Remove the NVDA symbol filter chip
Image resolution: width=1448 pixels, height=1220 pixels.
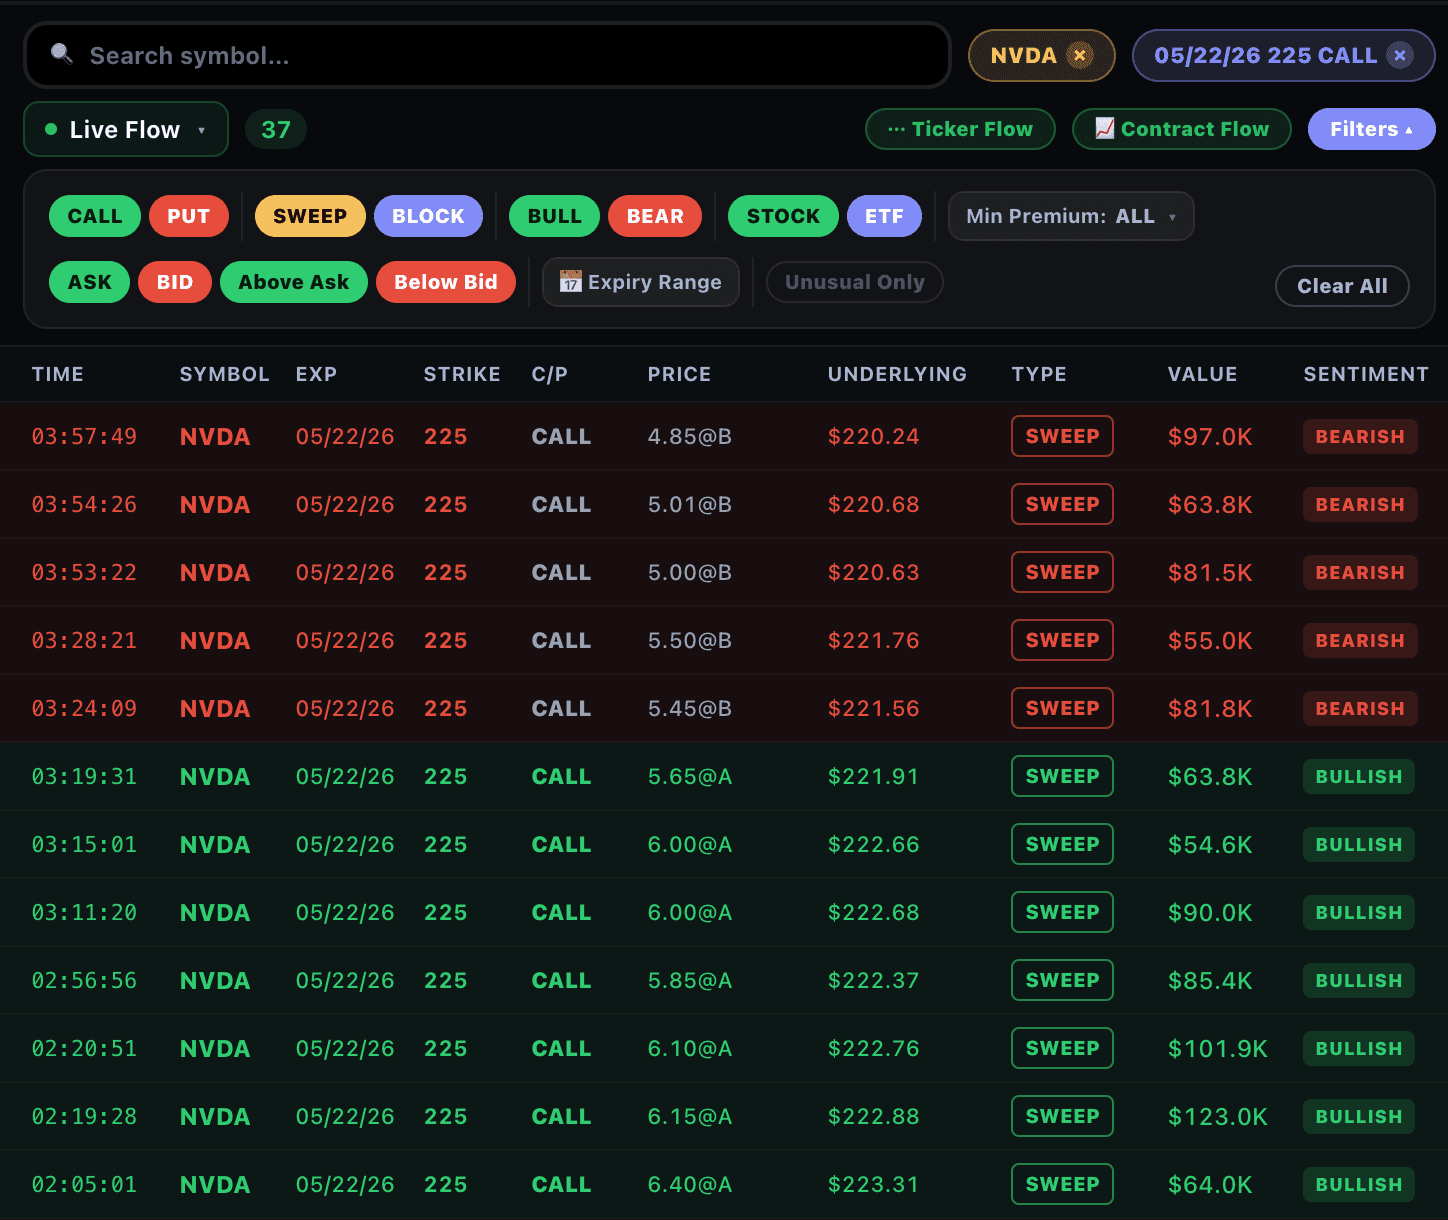(1079, 56)
